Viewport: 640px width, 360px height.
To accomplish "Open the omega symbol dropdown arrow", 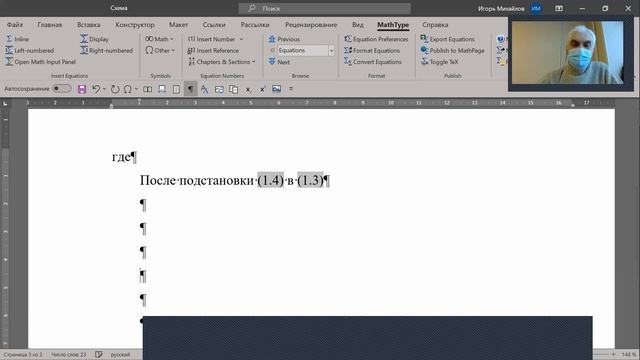I will coord(136,89).
